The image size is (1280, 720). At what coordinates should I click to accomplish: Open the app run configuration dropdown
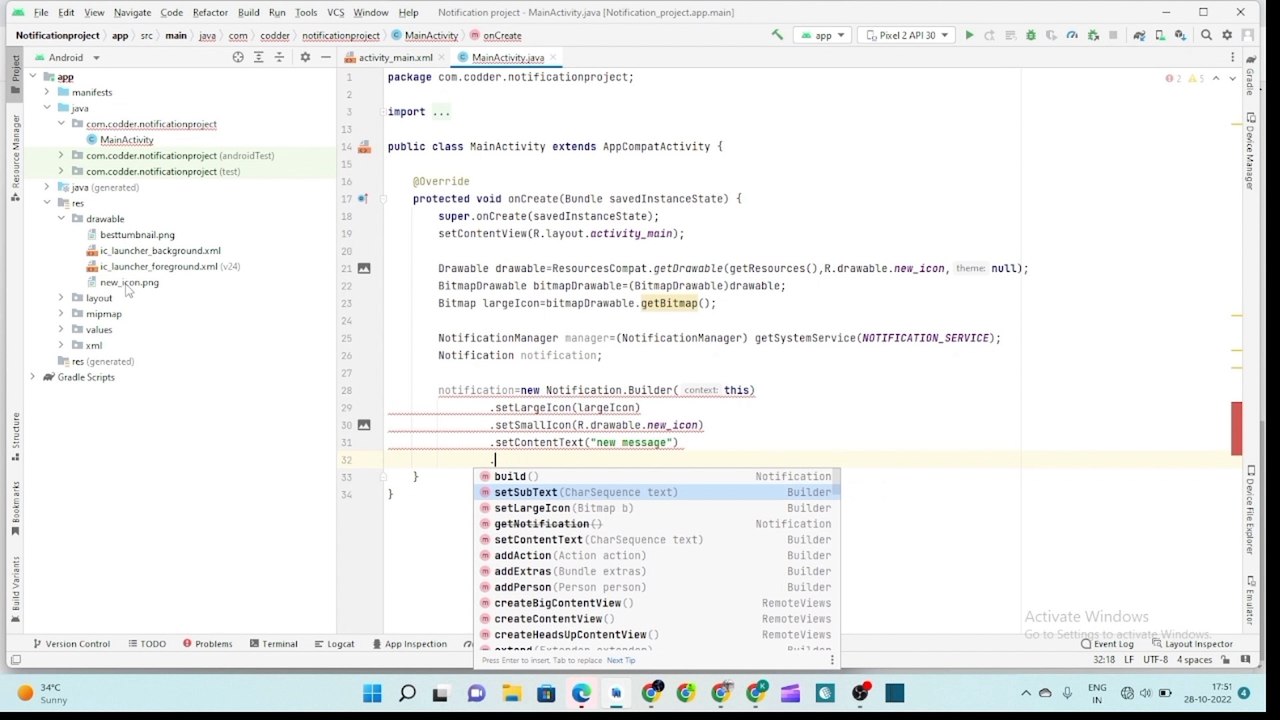(823, 35)
